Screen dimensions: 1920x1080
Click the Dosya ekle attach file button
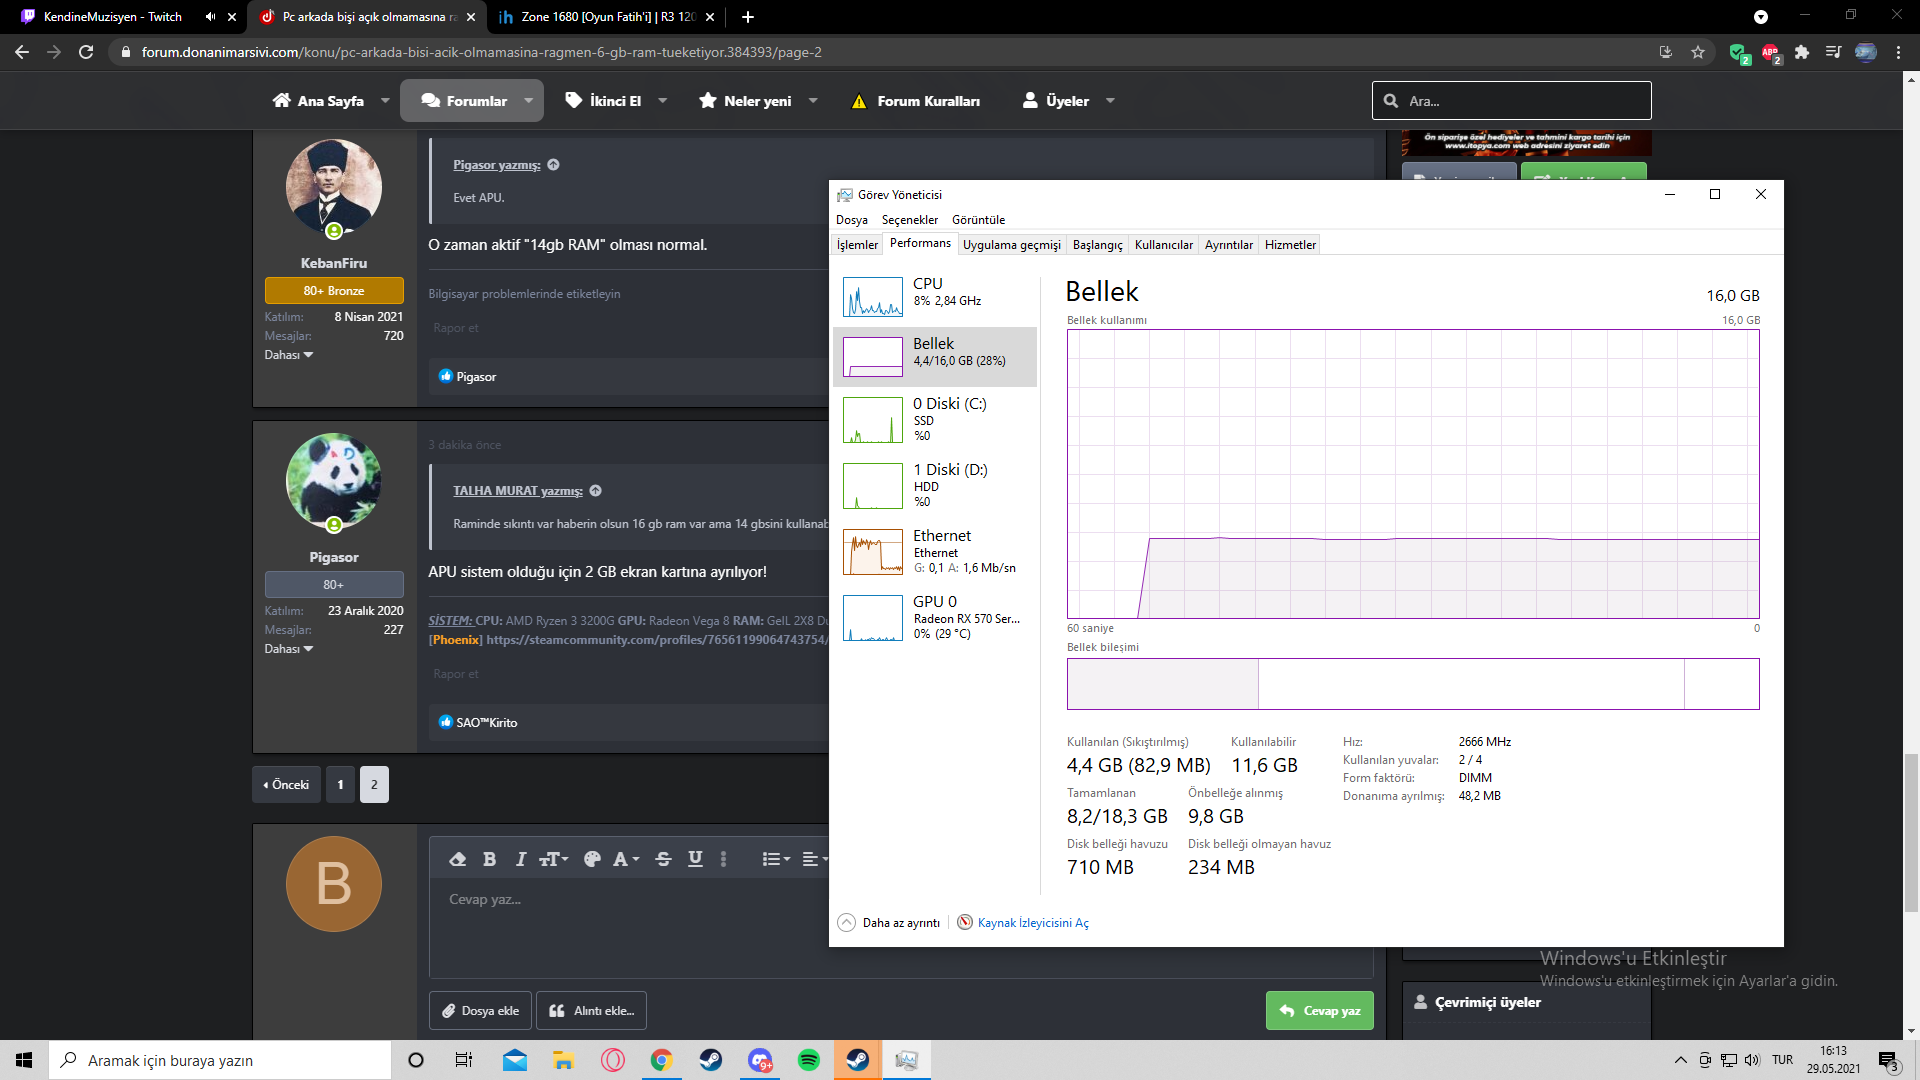click(481, 1011)
